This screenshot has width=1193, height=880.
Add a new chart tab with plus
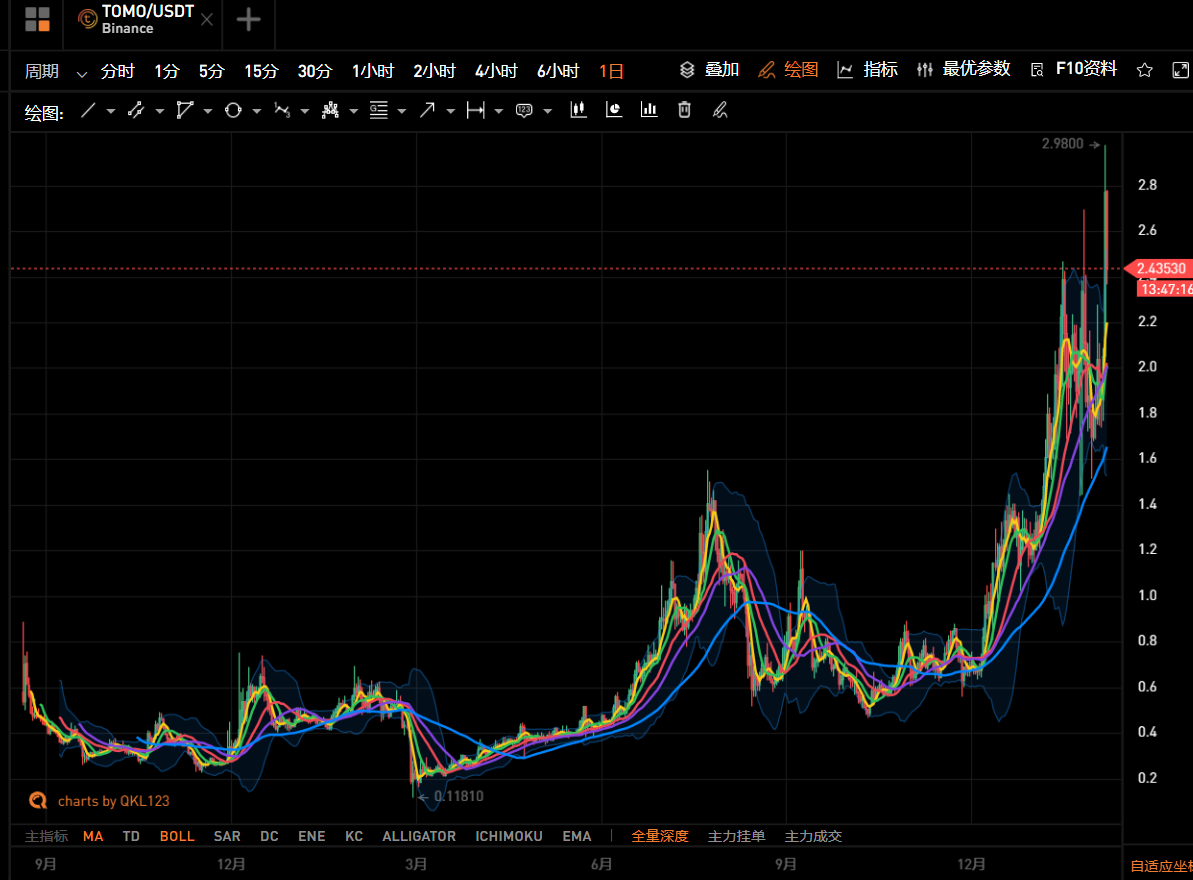(x=248, y=20)
